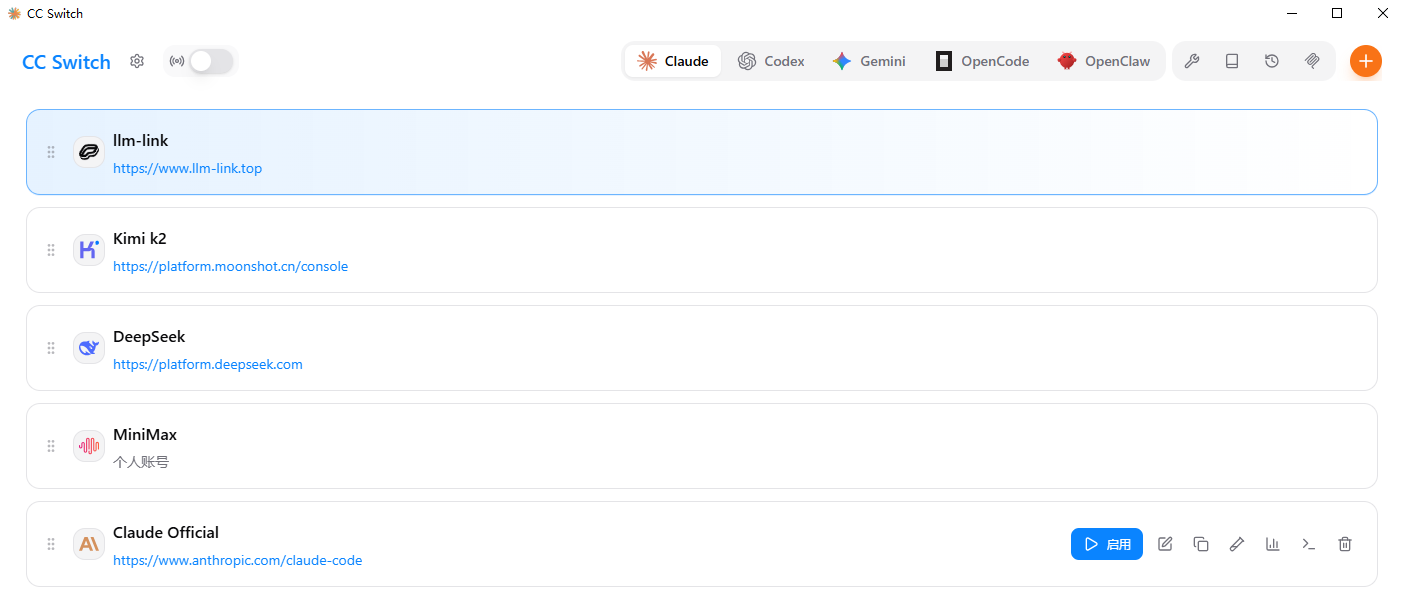Screen dimensions: 1402x599
Task: Select the Claude Official provider name
Action: (x=166, y=533)
